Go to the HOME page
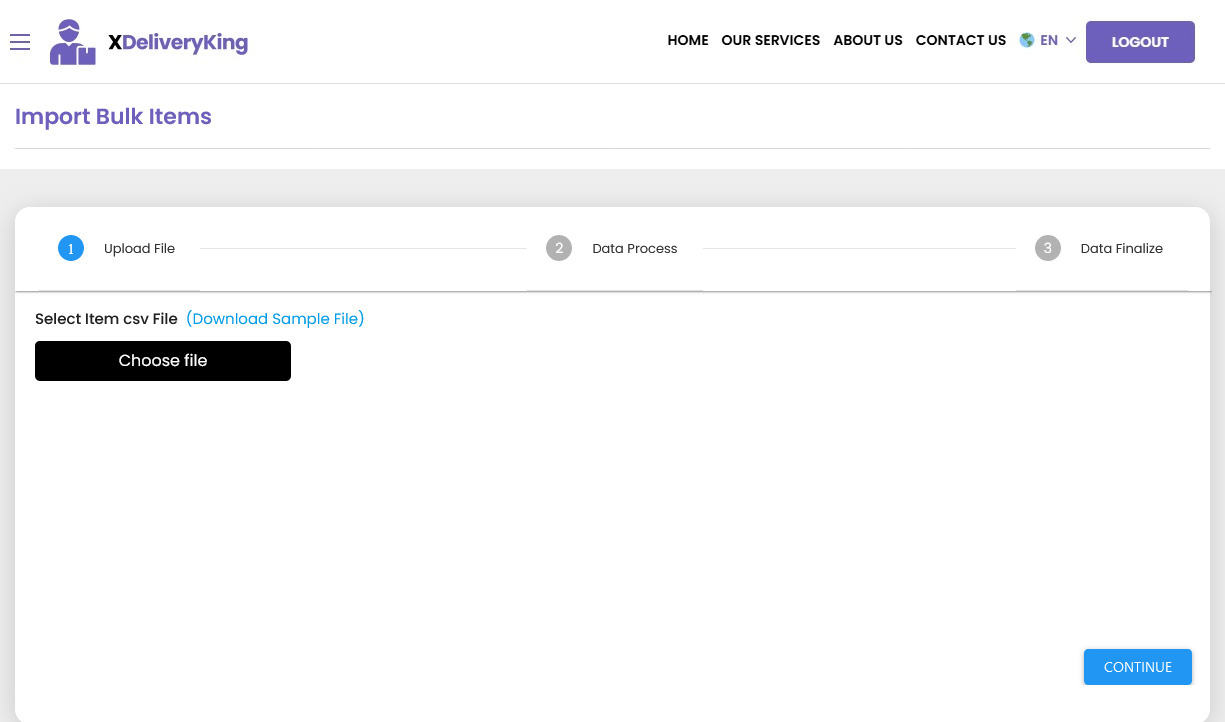The height and width of the screenshot is (722, 1225). pos(687,41)
